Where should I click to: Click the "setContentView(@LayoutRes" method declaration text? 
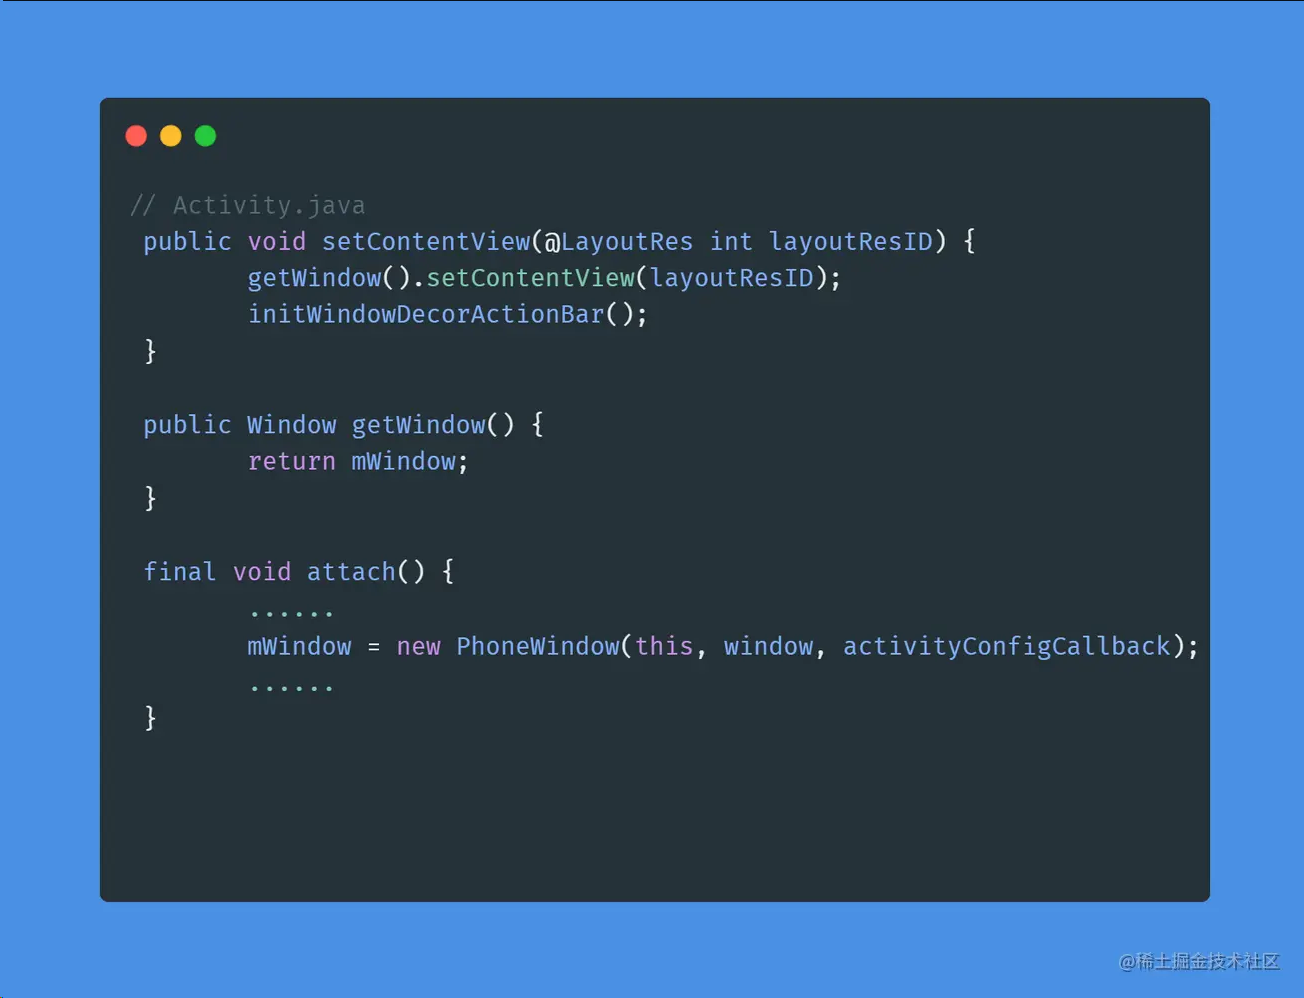tap(507, 242)
